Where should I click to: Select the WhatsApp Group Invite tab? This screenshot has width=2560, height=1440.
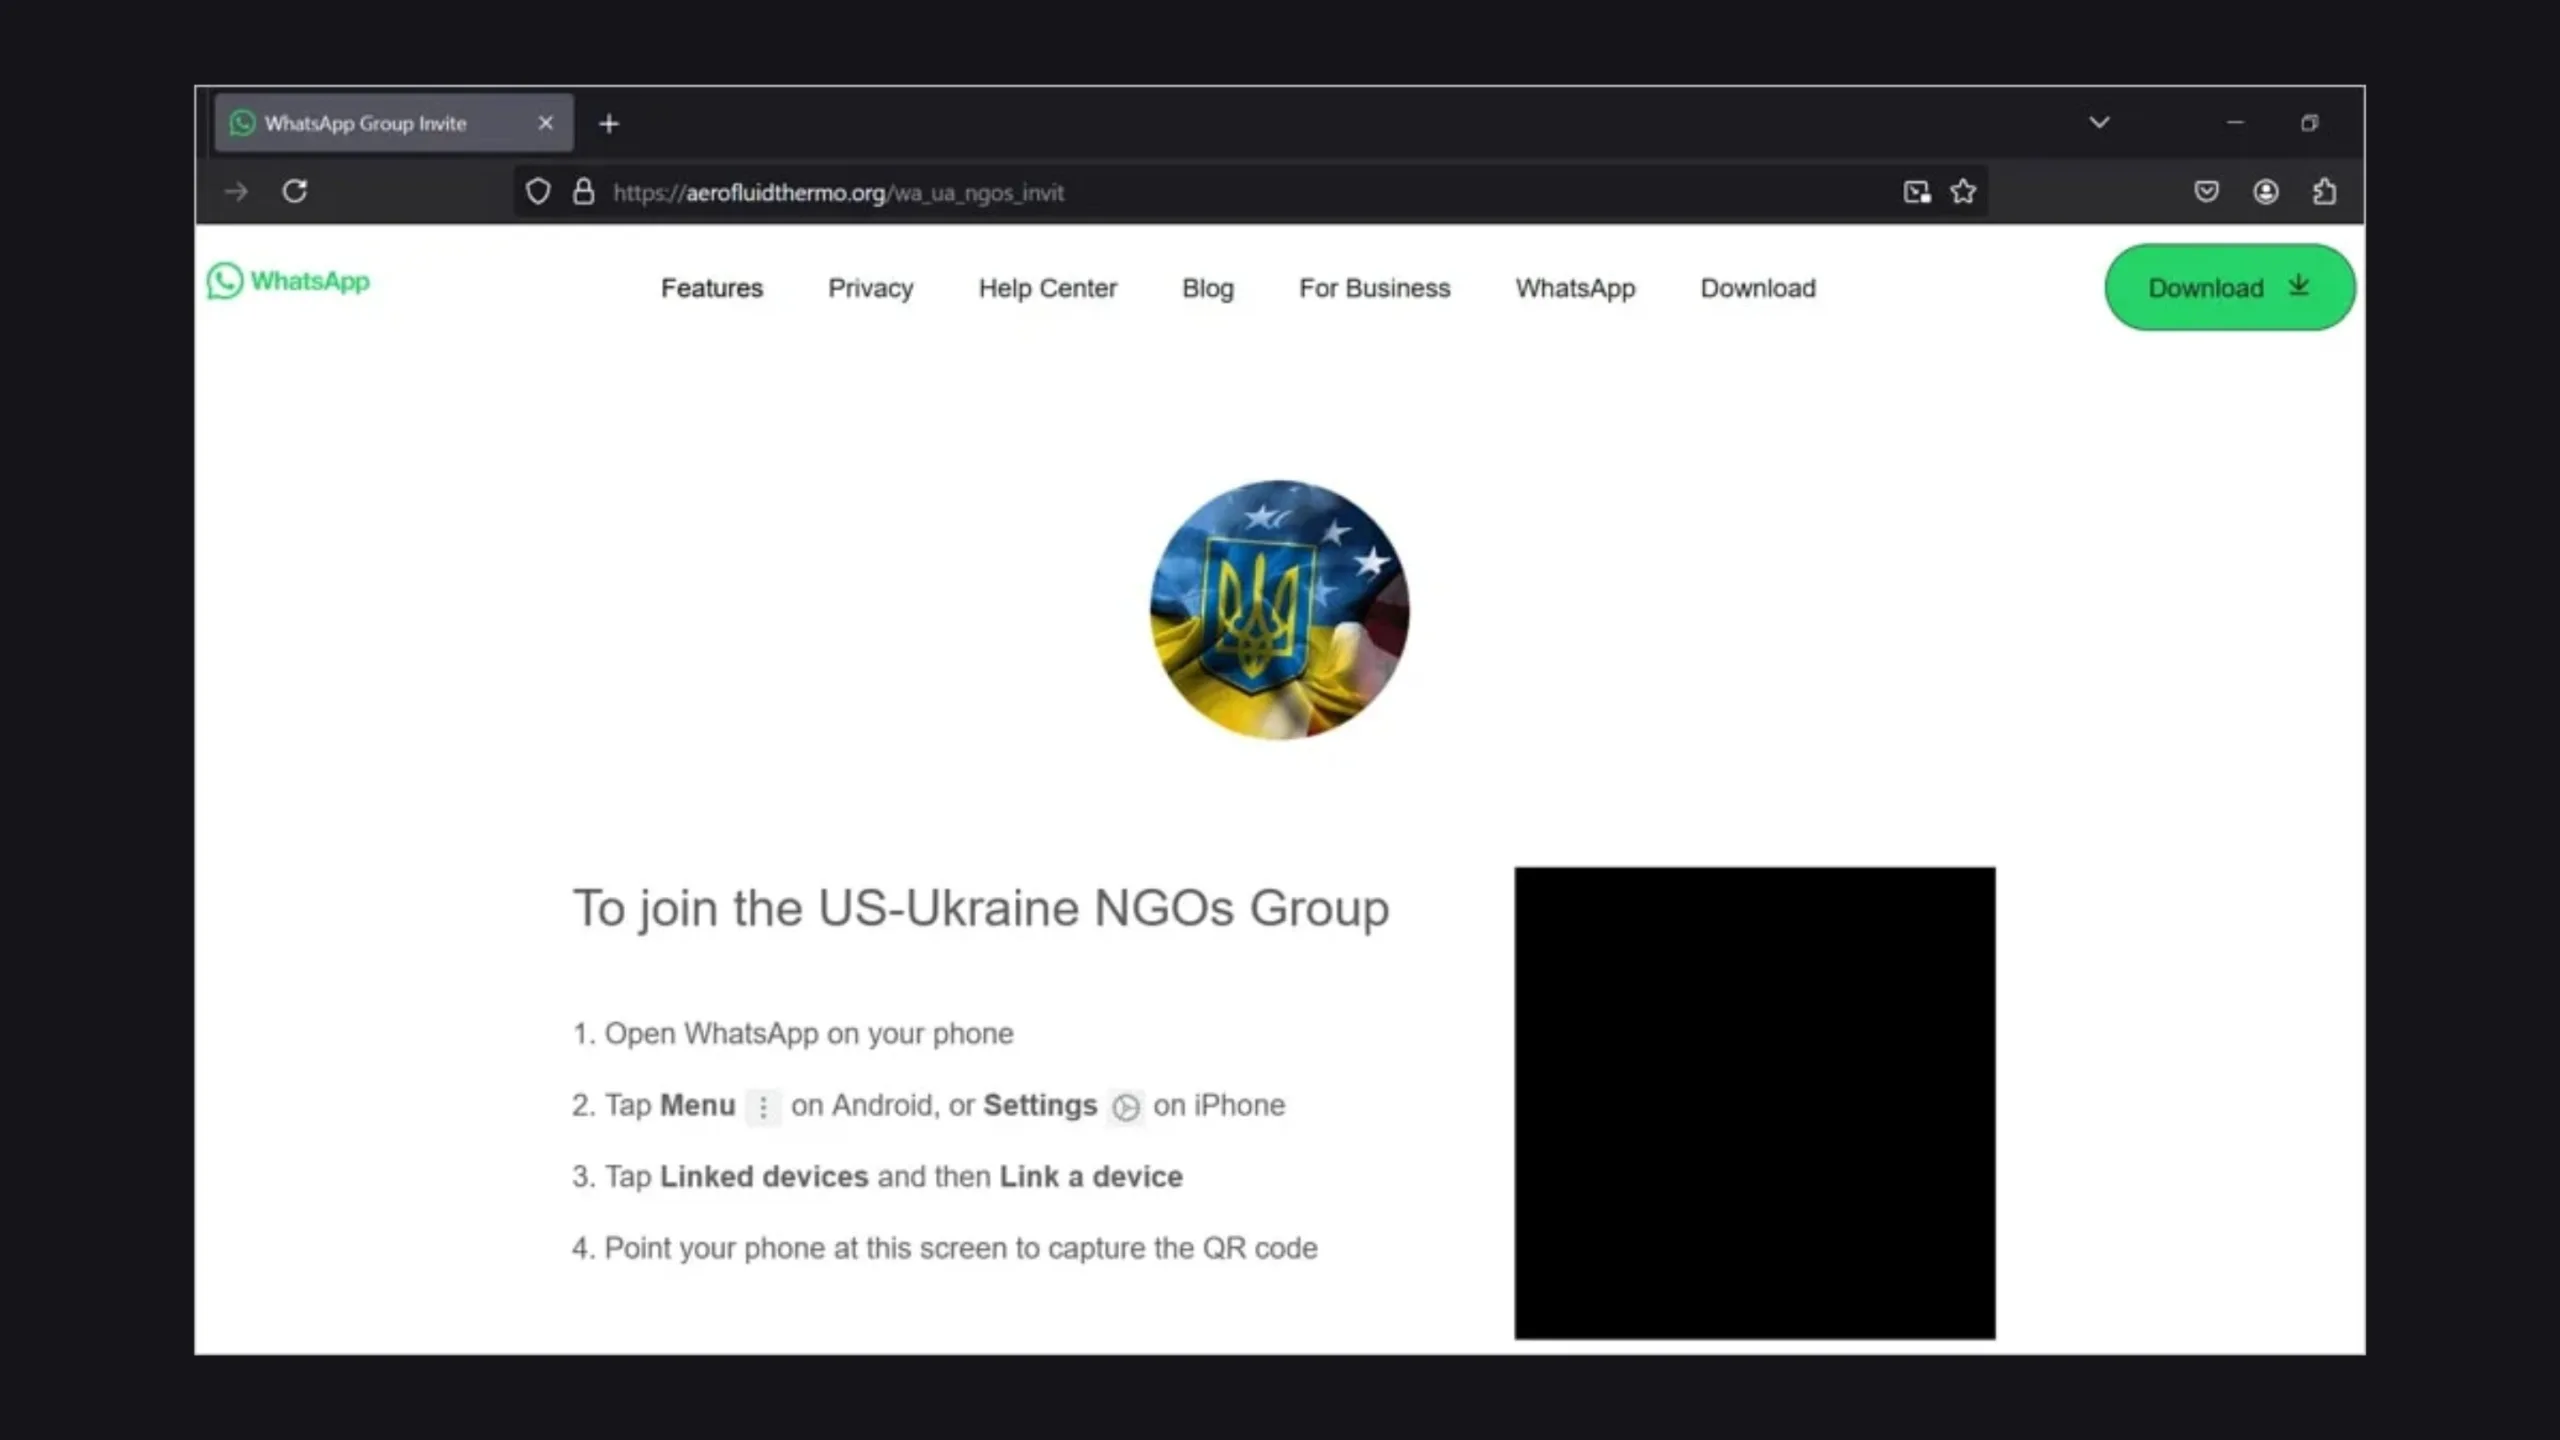(x=394, y=123)
